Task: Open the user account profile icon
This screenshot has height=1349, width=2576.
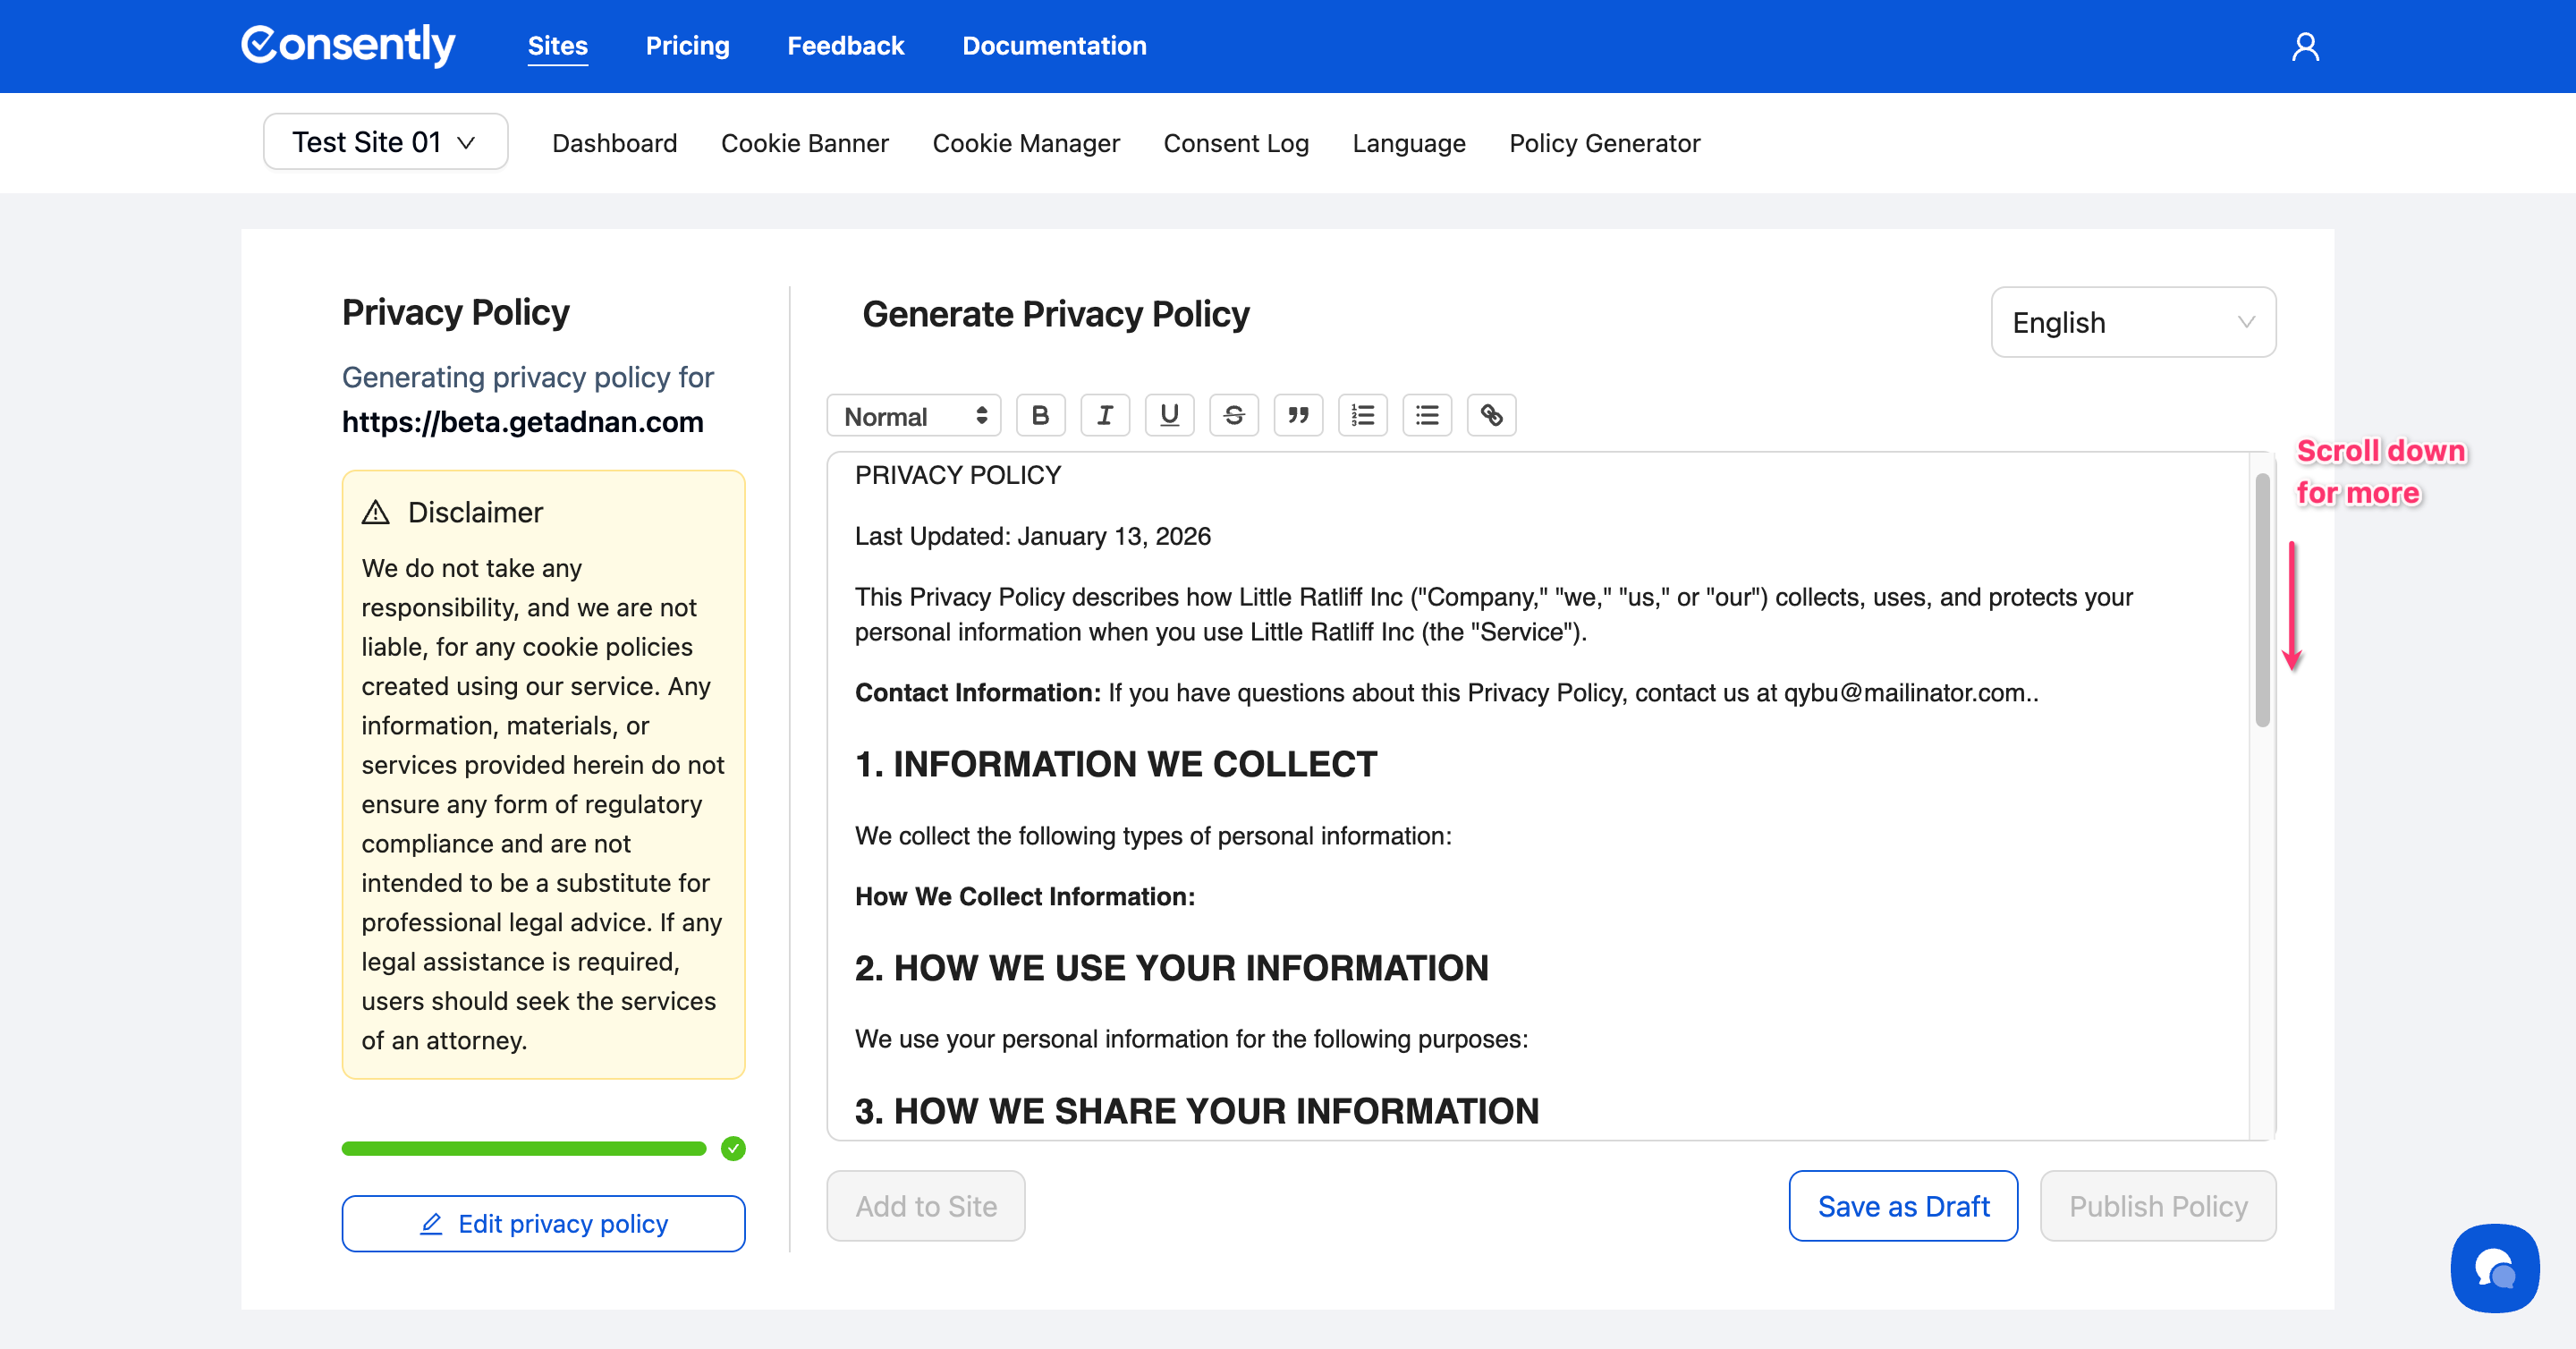Action: pos(2305,46)
